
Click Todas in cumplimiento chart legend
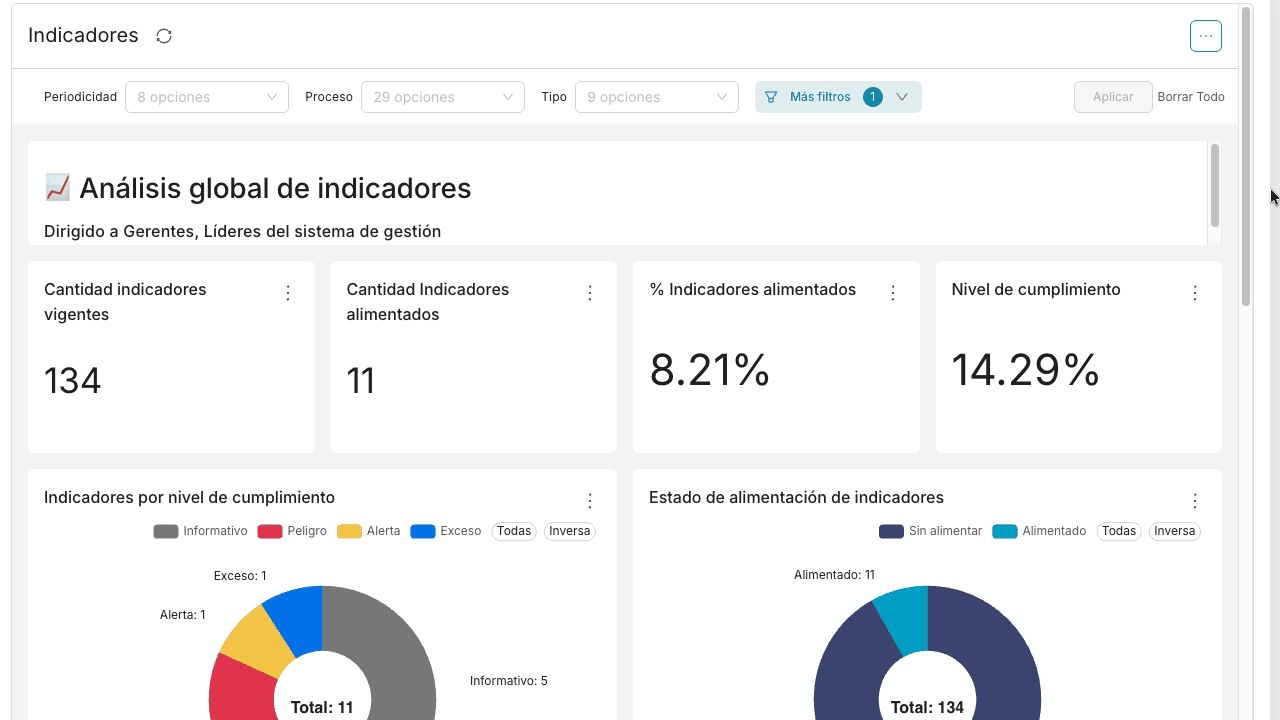click(x=514, y=531)
